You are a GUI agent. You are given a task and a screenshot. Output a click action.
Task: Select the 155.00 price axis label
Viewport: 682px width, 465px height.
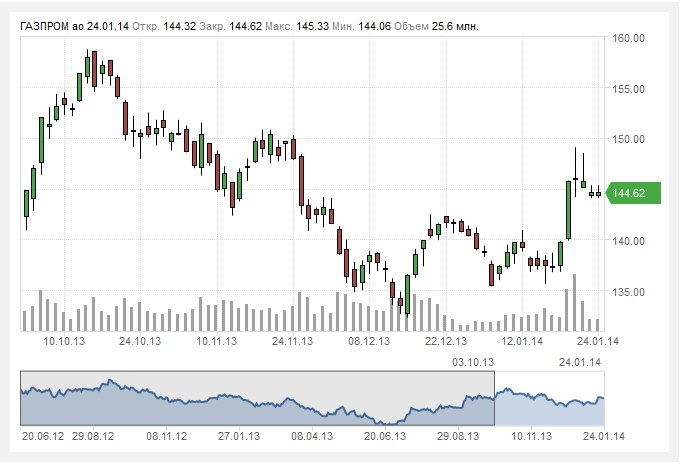[x=629, y=89]
